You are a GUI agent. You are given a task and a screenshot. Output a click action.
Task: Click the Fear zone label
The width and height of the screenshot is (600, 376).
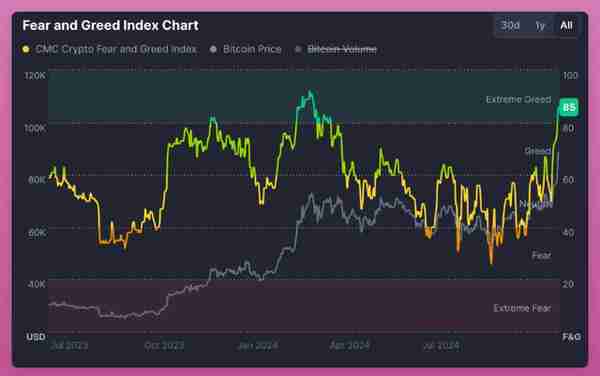pos(541,255)
